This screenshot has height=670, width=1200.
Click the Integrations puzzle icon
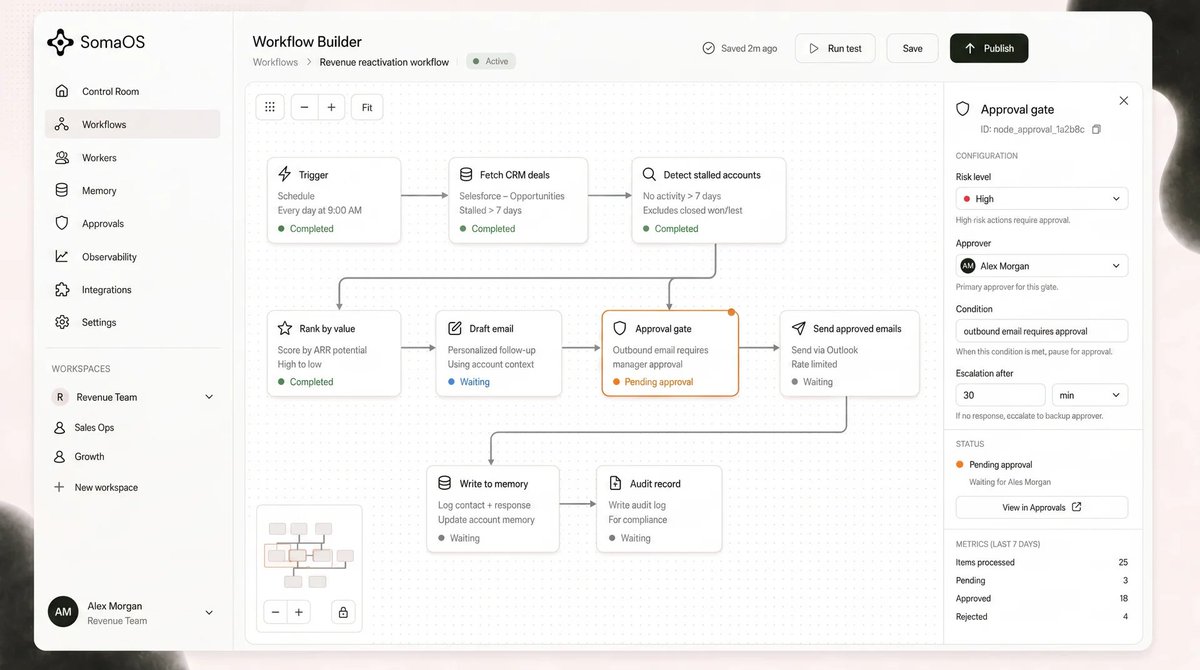(62, 289)
